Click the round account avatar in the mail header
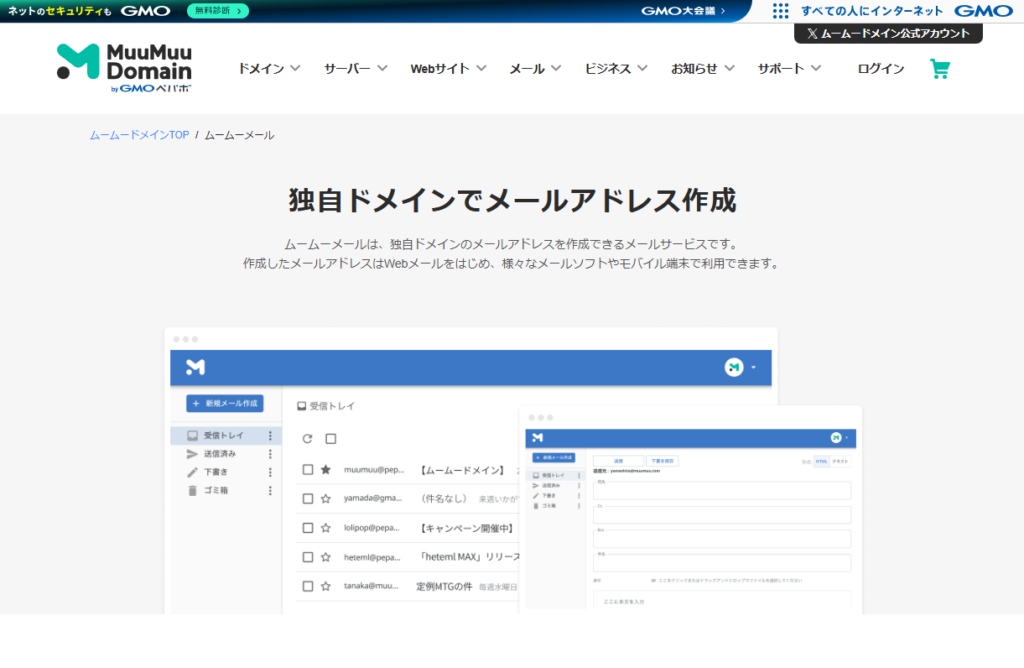Viewport: 1024px width, 668px height. click(734, 367)
